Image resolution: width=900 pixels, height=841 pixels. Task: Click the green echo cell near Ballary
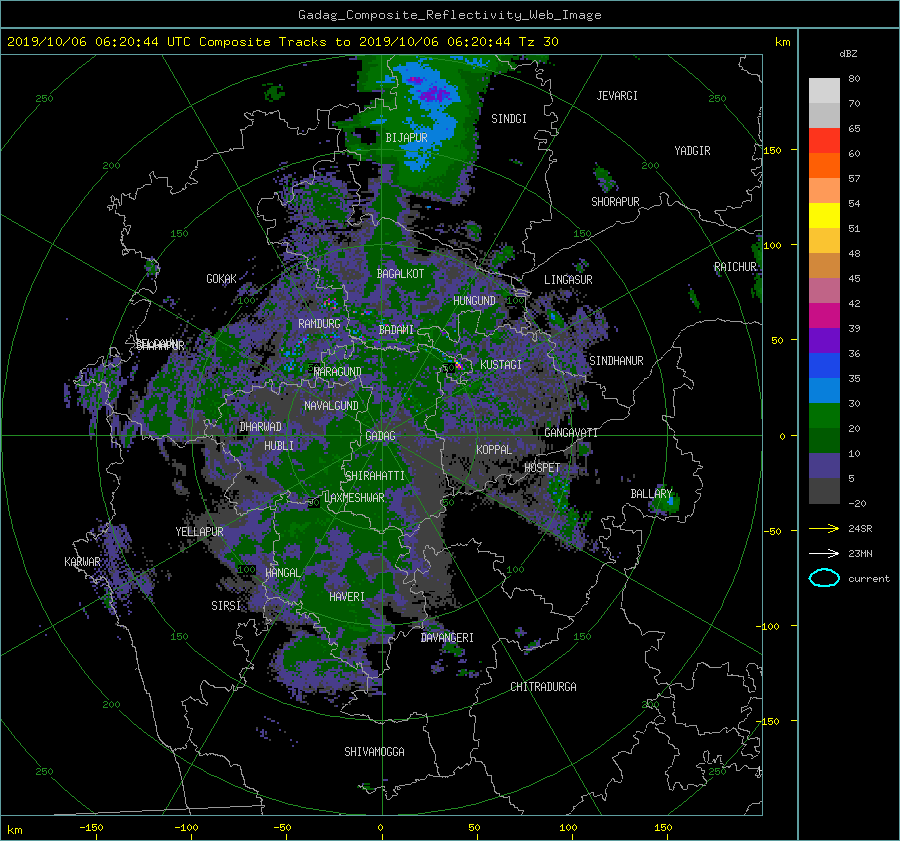click(666, 503)
